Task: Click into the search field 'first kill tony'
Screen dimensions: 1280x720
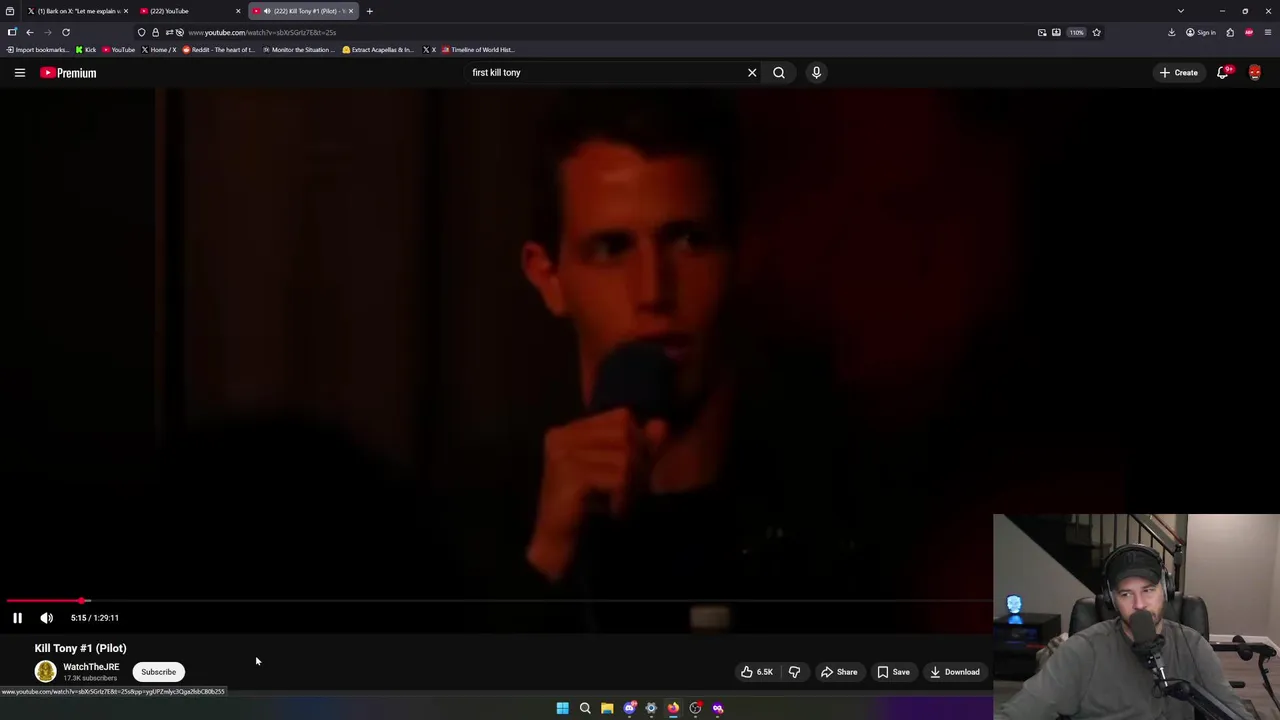Action: click(605, 72)
